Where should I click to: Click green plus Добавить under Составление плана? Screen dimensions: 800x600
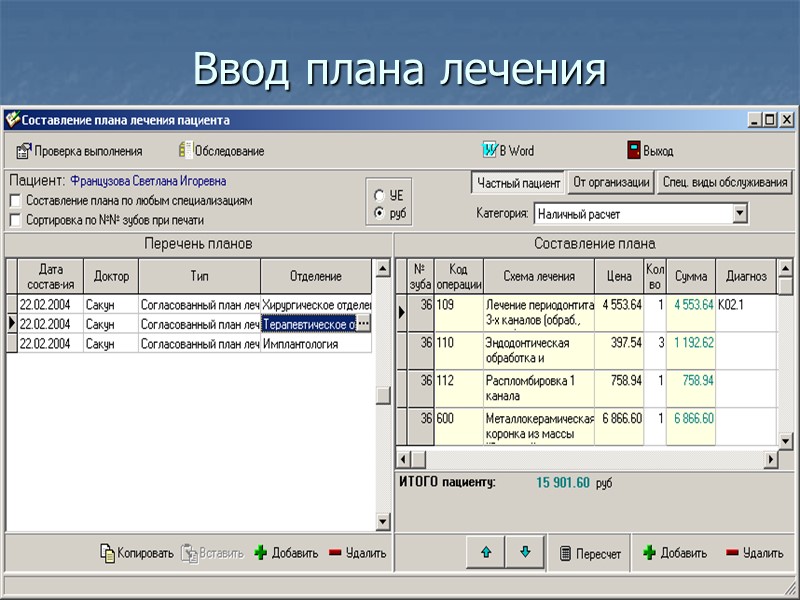(x=649, y=553)
